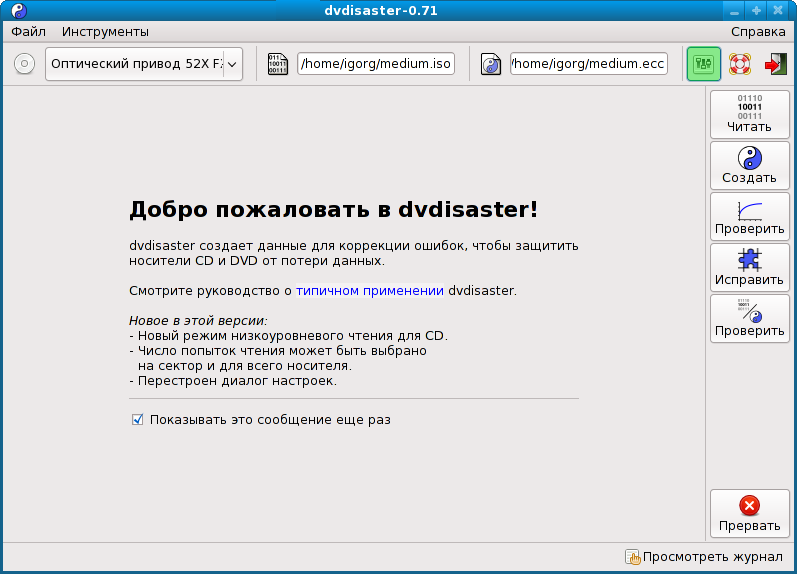Click Проверить scan button with curve icon
The image size is (797, 574).
[749, 217]
